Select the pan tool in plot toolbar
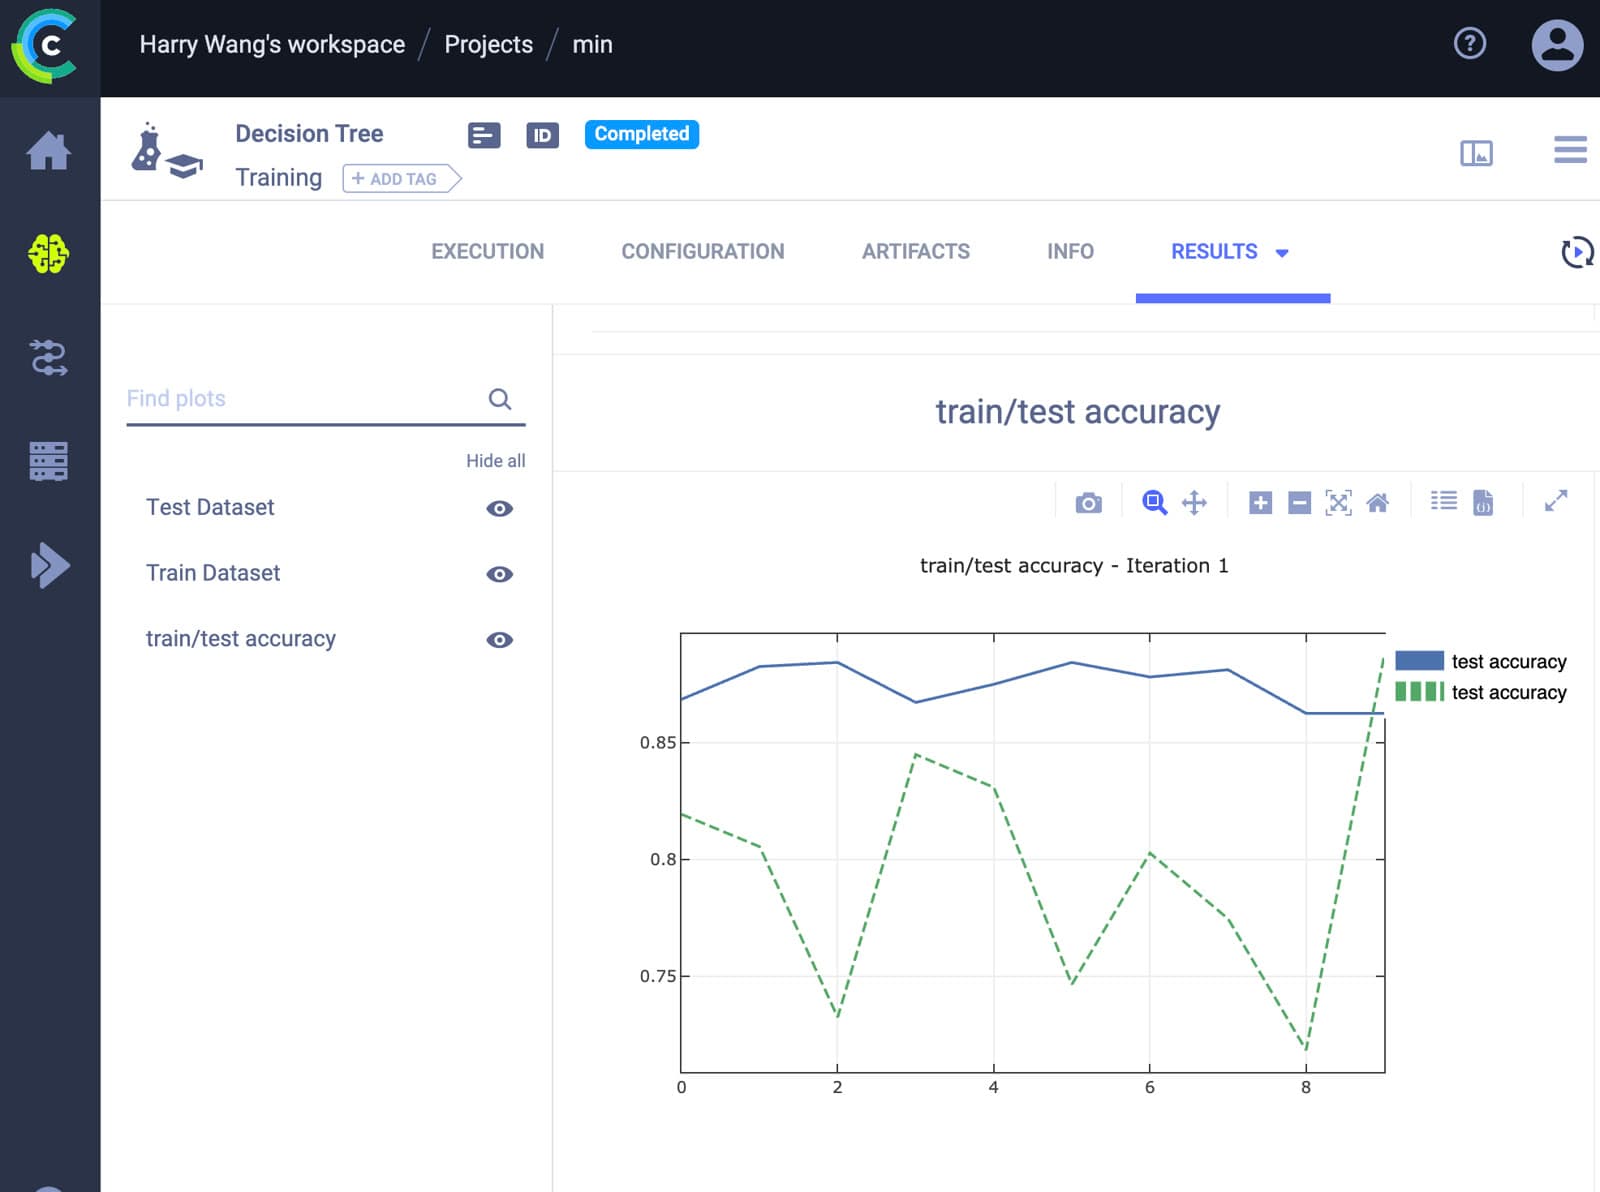This screenshot has width=1600, height=1192. click(1194, 502)
